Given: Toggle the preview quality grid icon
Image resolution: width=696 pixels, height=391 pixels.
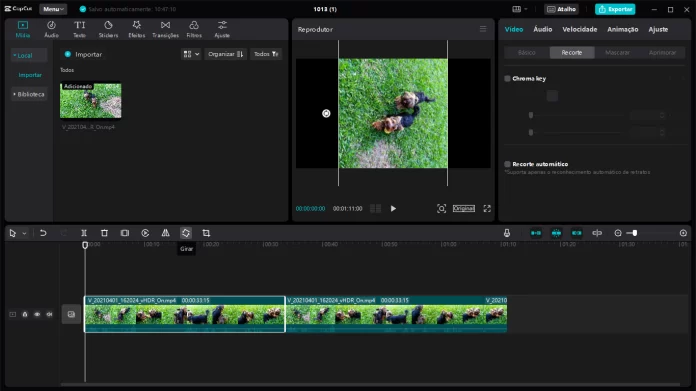Looking at the screenshot, I should point(376,209).
